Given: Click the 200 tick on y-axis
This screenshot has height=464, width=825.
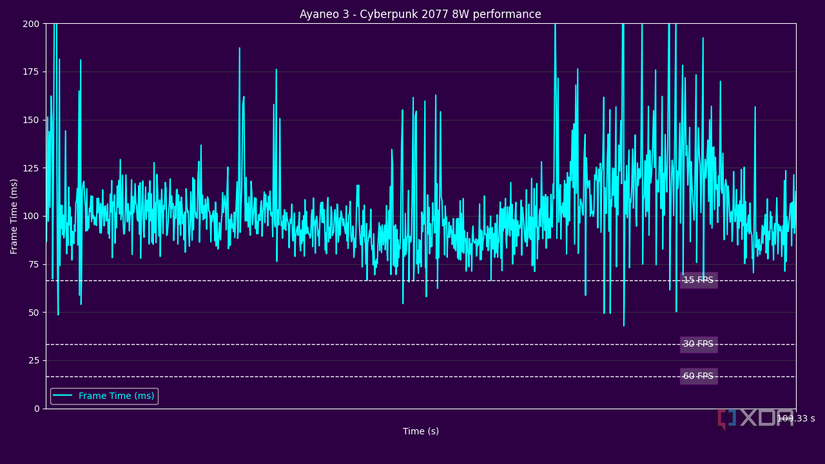Looking at the screenshot, I should coord(31,24).
